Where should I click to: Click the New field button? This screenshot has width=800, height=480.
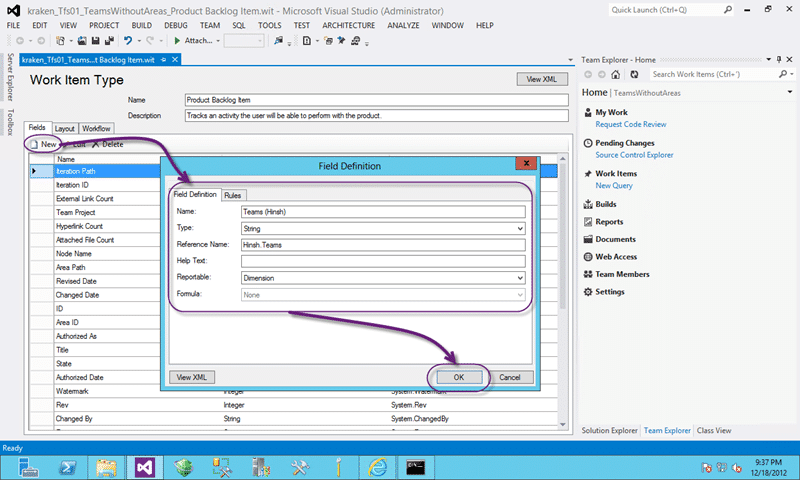[x=44, y=144]
